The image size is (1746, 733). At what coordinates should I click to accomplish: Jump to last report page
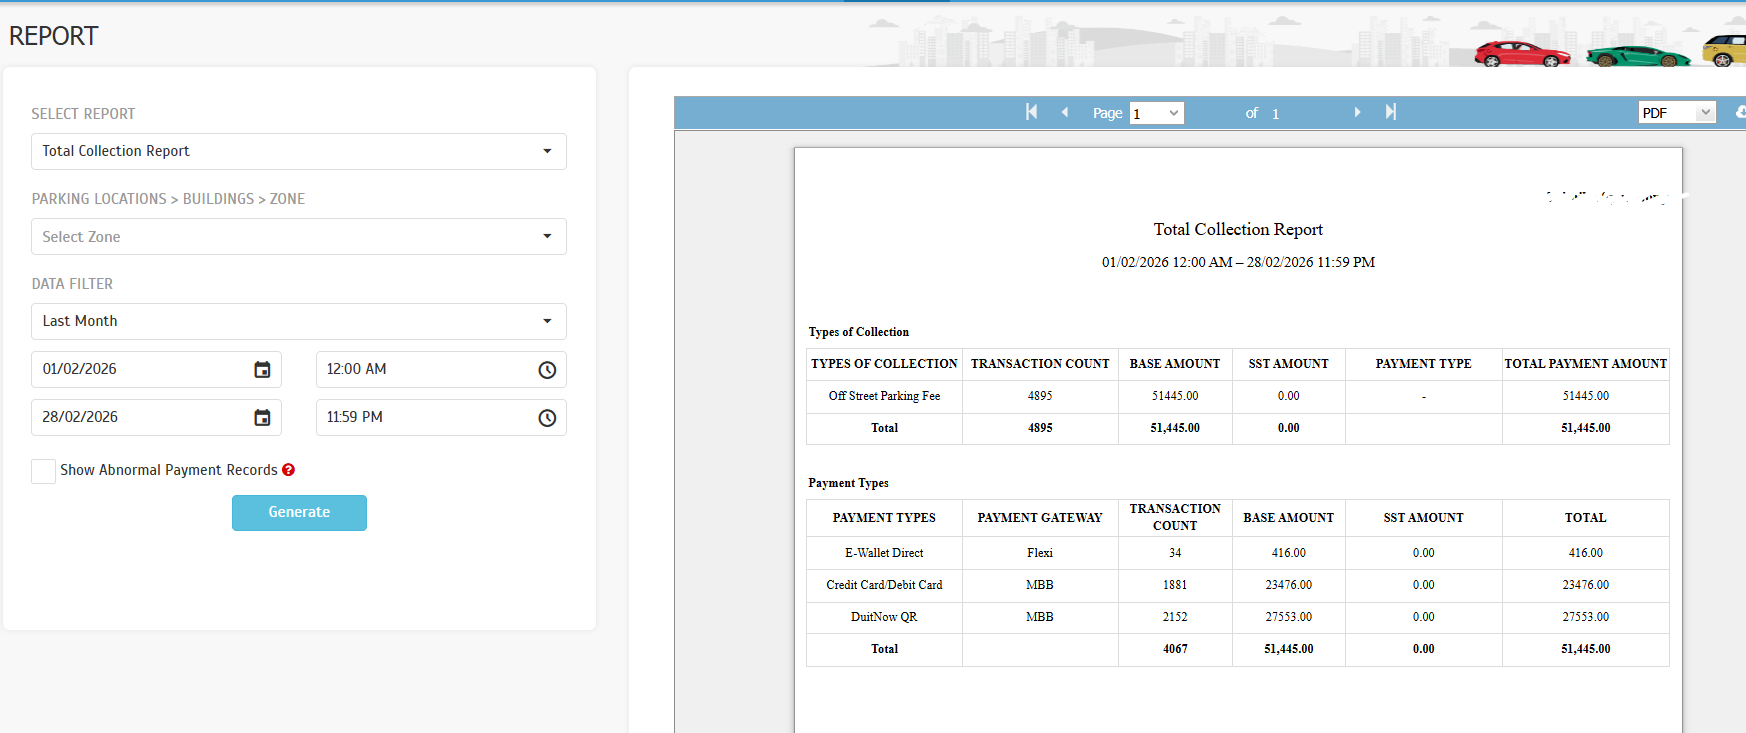[x=1390, y=112]
